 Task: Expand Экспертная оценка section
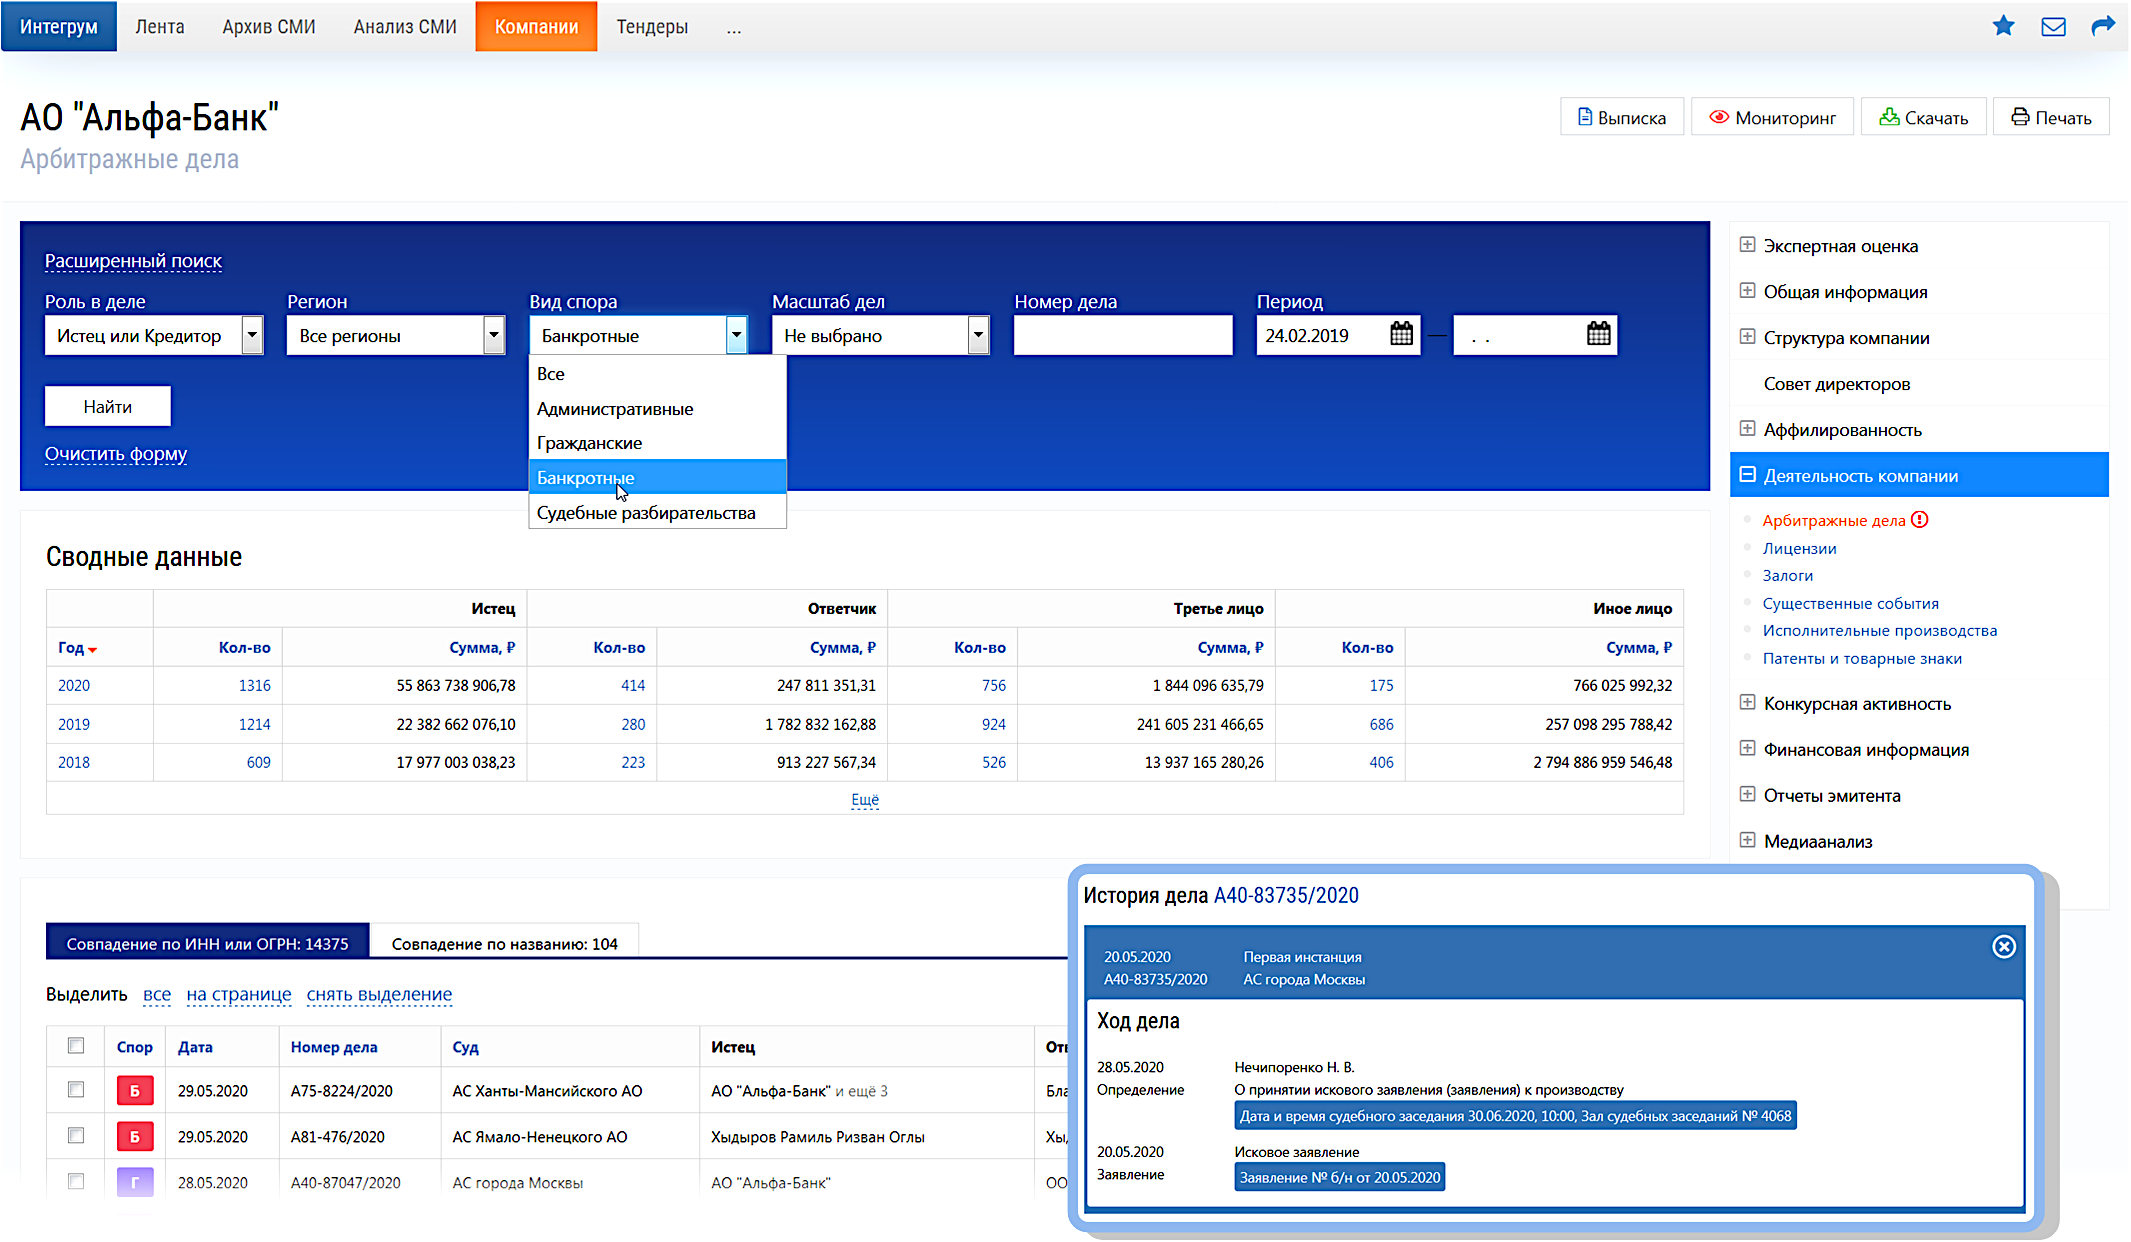pos(1747,245)
